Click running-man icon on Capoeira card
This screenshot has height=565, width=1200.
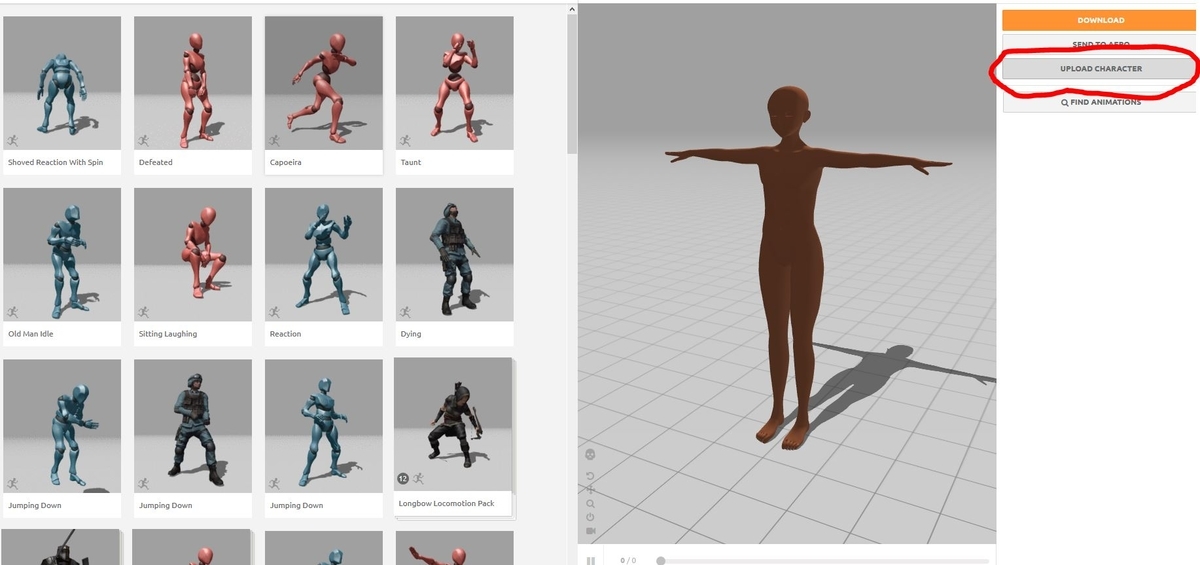[x=274, y=141]
